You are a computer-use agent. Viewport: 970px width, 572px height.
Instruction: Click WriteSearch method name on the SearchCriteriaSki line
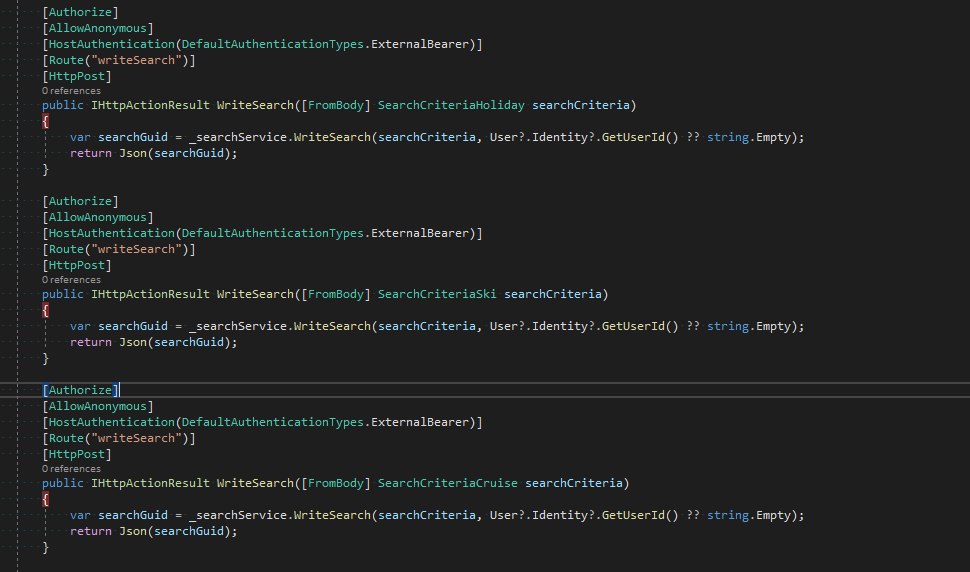click(255, 294)
